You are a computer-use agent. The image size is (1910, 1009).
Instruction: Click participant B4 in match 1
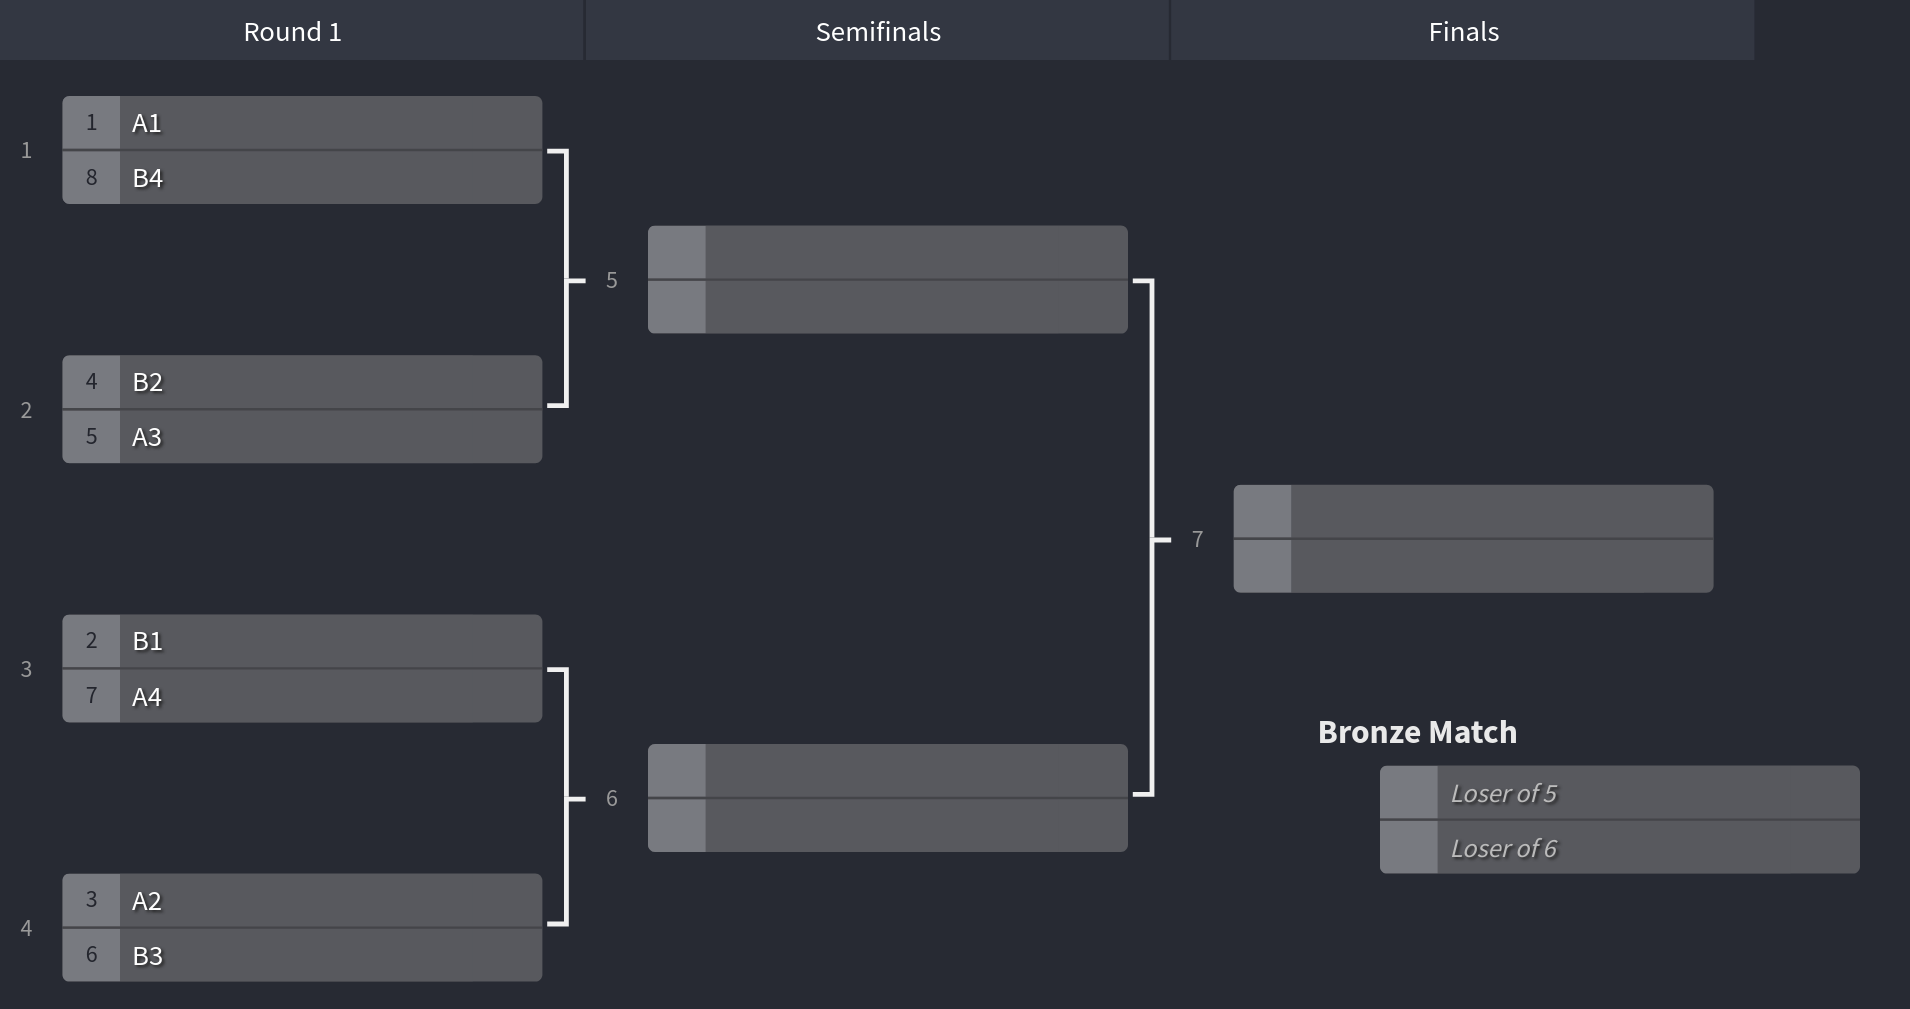[302, 178]
